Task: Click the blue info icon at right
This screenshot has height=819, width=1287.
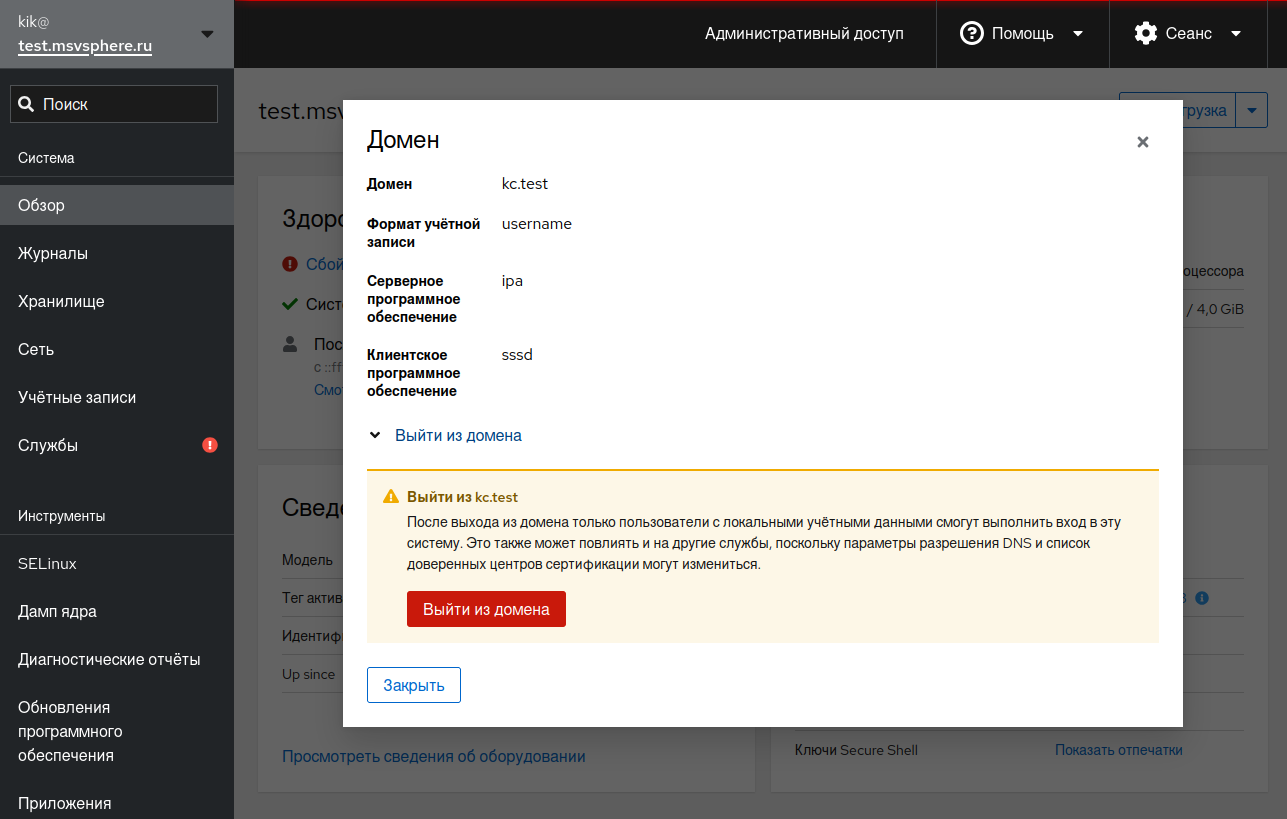Action: coord(1202,598)
